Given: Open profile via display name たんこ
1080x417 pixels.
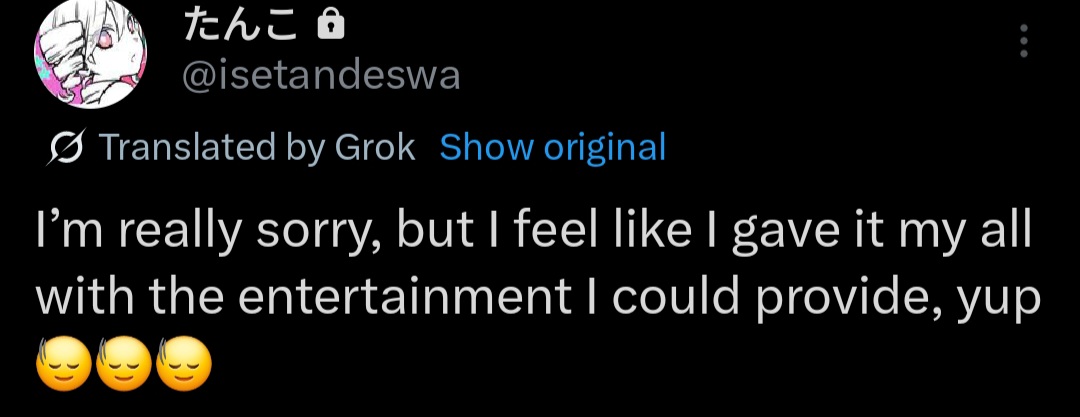Looking at the screenshot, I should click(240, 27).
